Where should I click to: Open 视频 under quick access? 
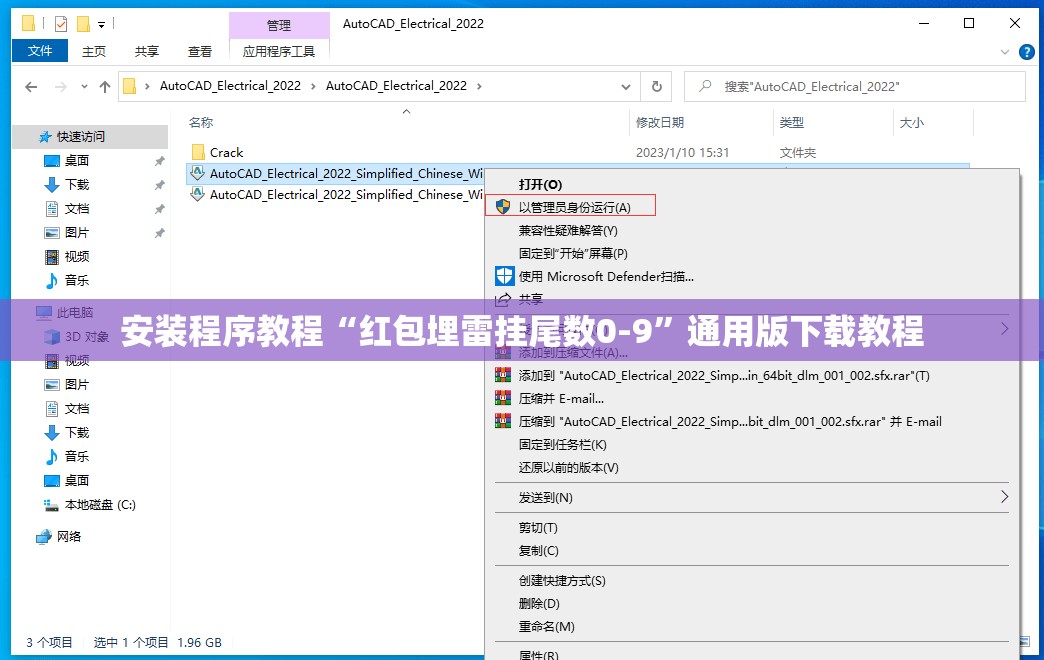point(77,256)
